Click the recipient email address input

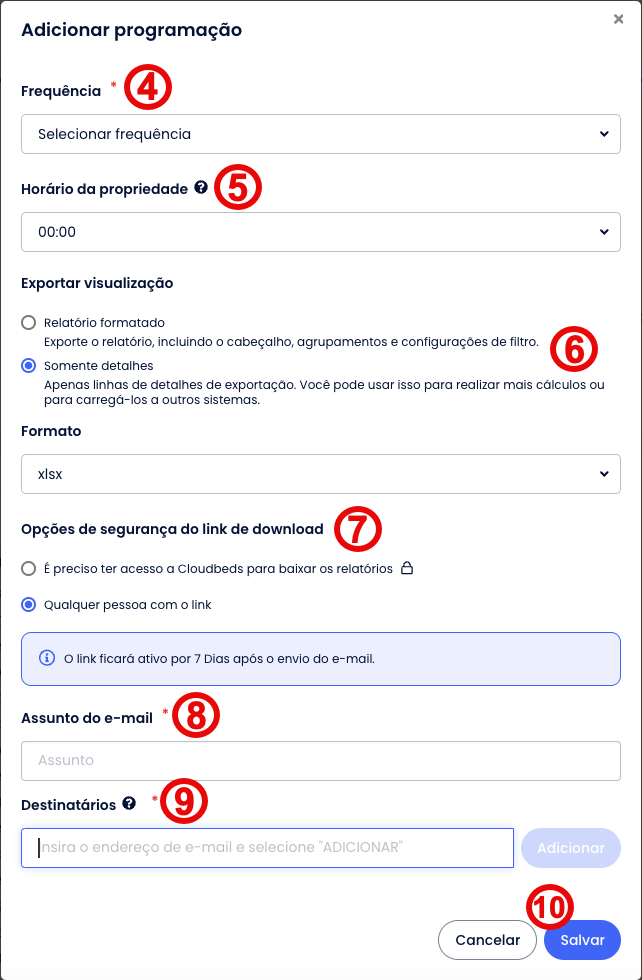(x=267, y=847)
